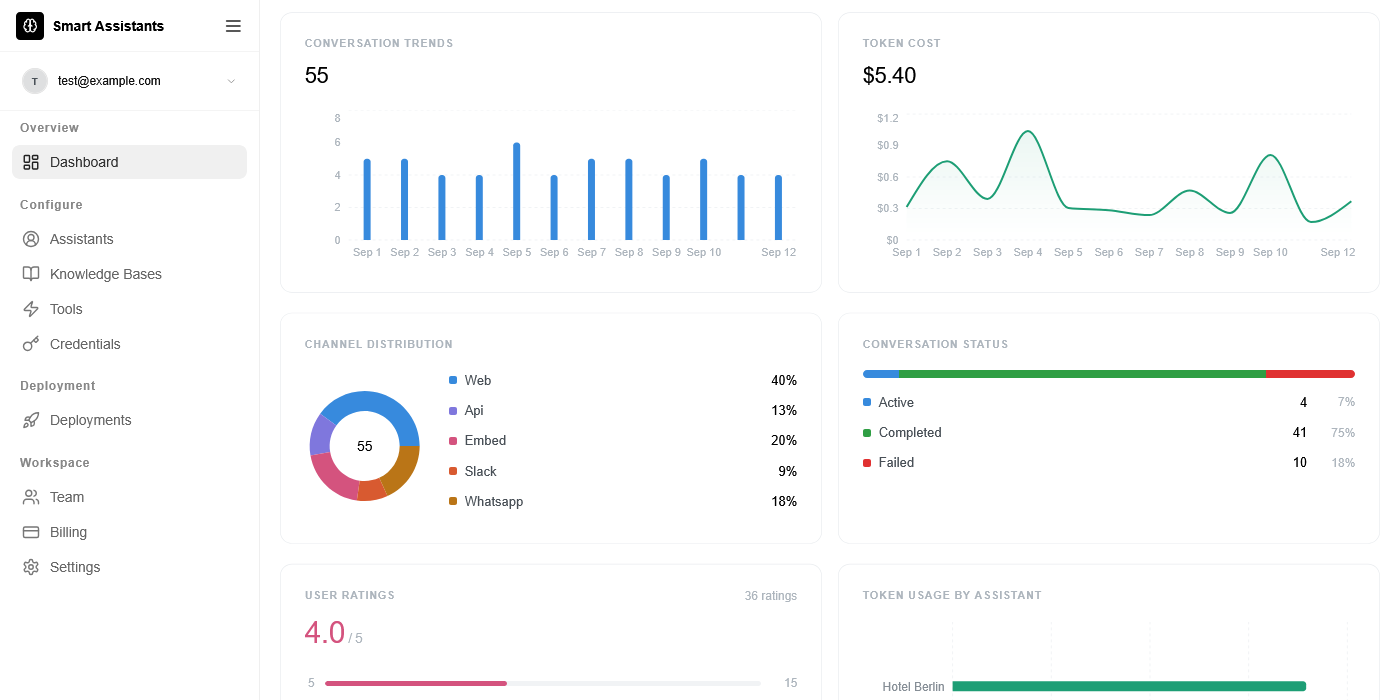Click the Web blue legend swatch

(453, 380)
